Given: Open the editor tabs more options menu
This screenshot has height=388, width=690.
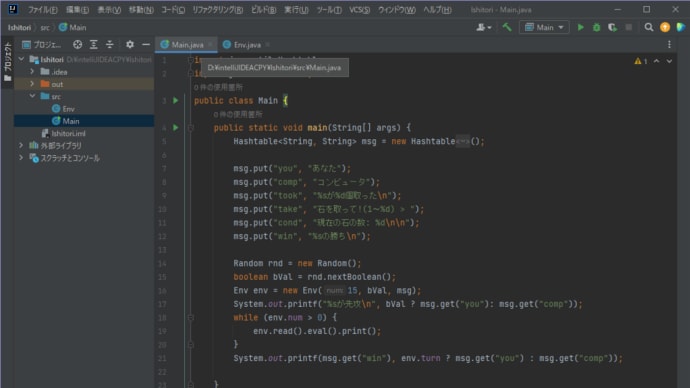Looking at the screenshot, I should coord(669,44).
